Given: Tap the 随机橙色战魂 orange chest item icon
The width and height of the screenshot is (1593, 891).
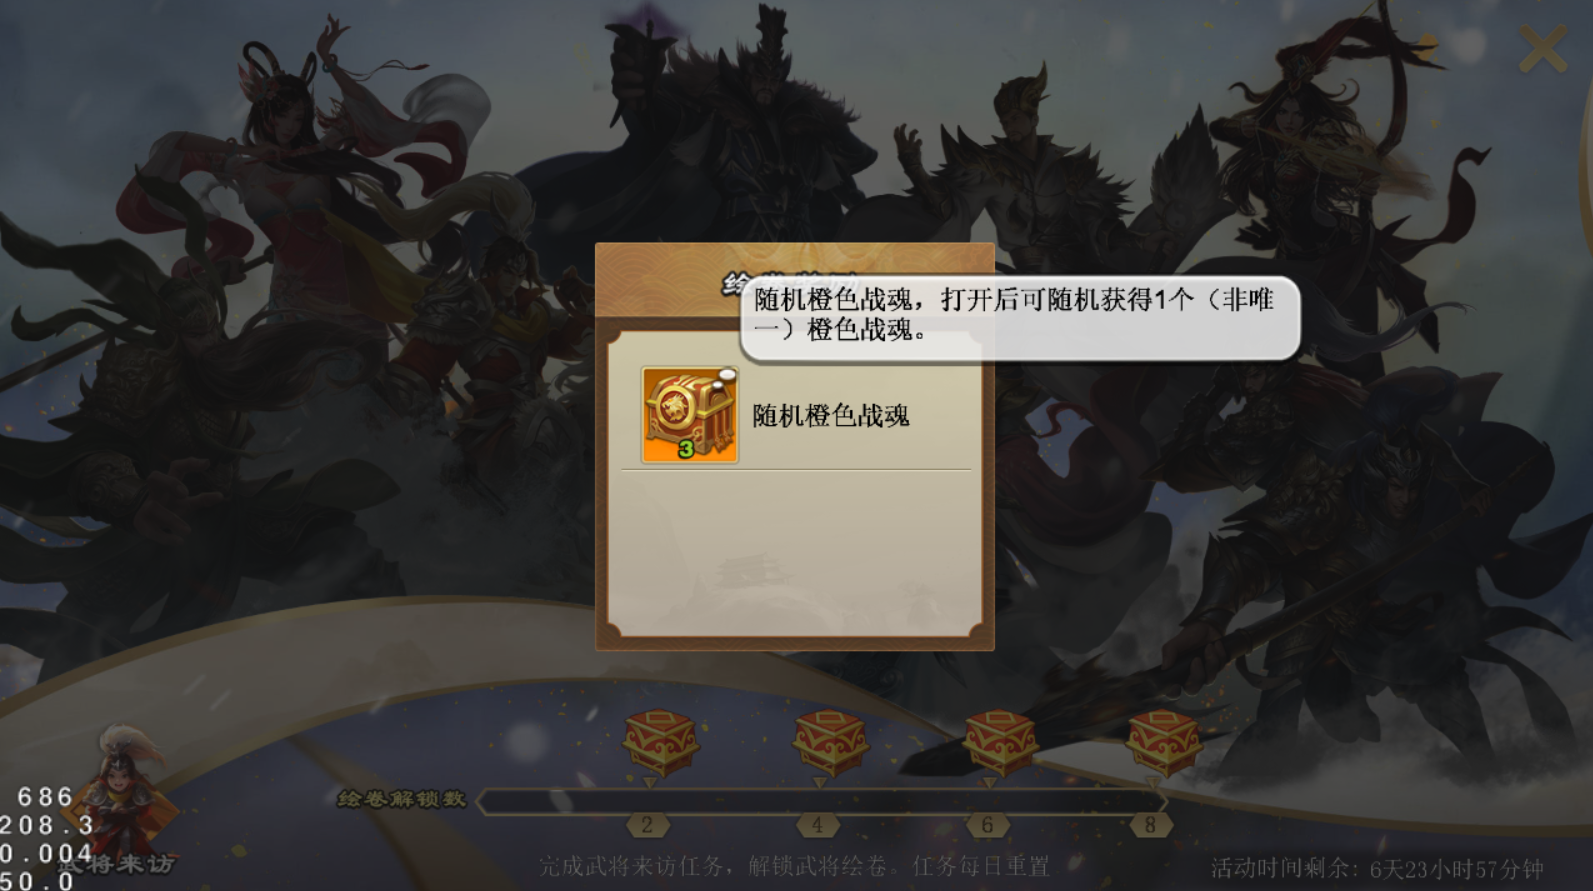Looking at the screenshot, I should (690, 414).
